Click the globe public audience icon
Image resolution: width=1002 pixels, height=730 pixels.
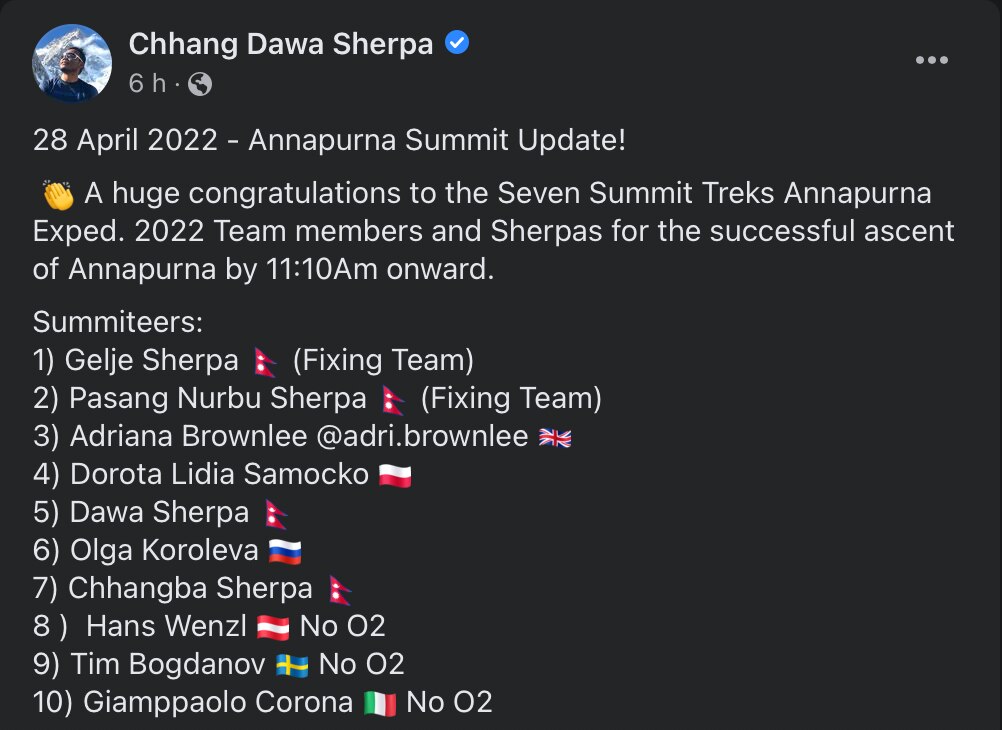coord(200,85)
